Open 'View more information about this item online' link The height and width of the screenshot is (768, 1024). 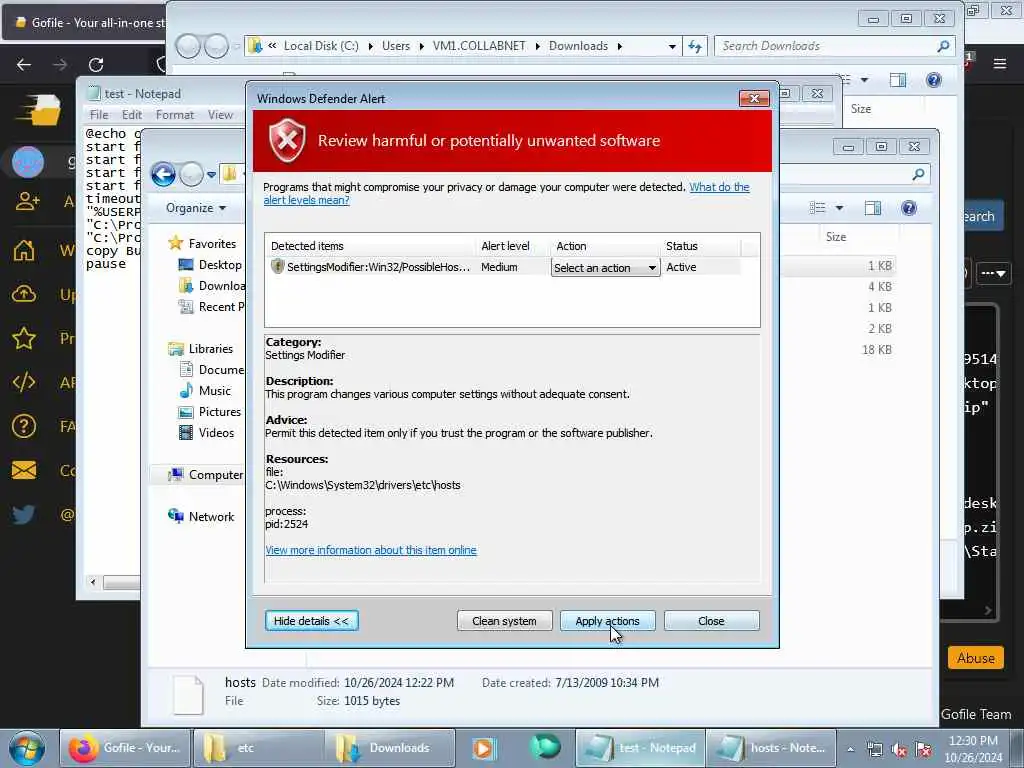pyautogui.click(x=371, y=550)
